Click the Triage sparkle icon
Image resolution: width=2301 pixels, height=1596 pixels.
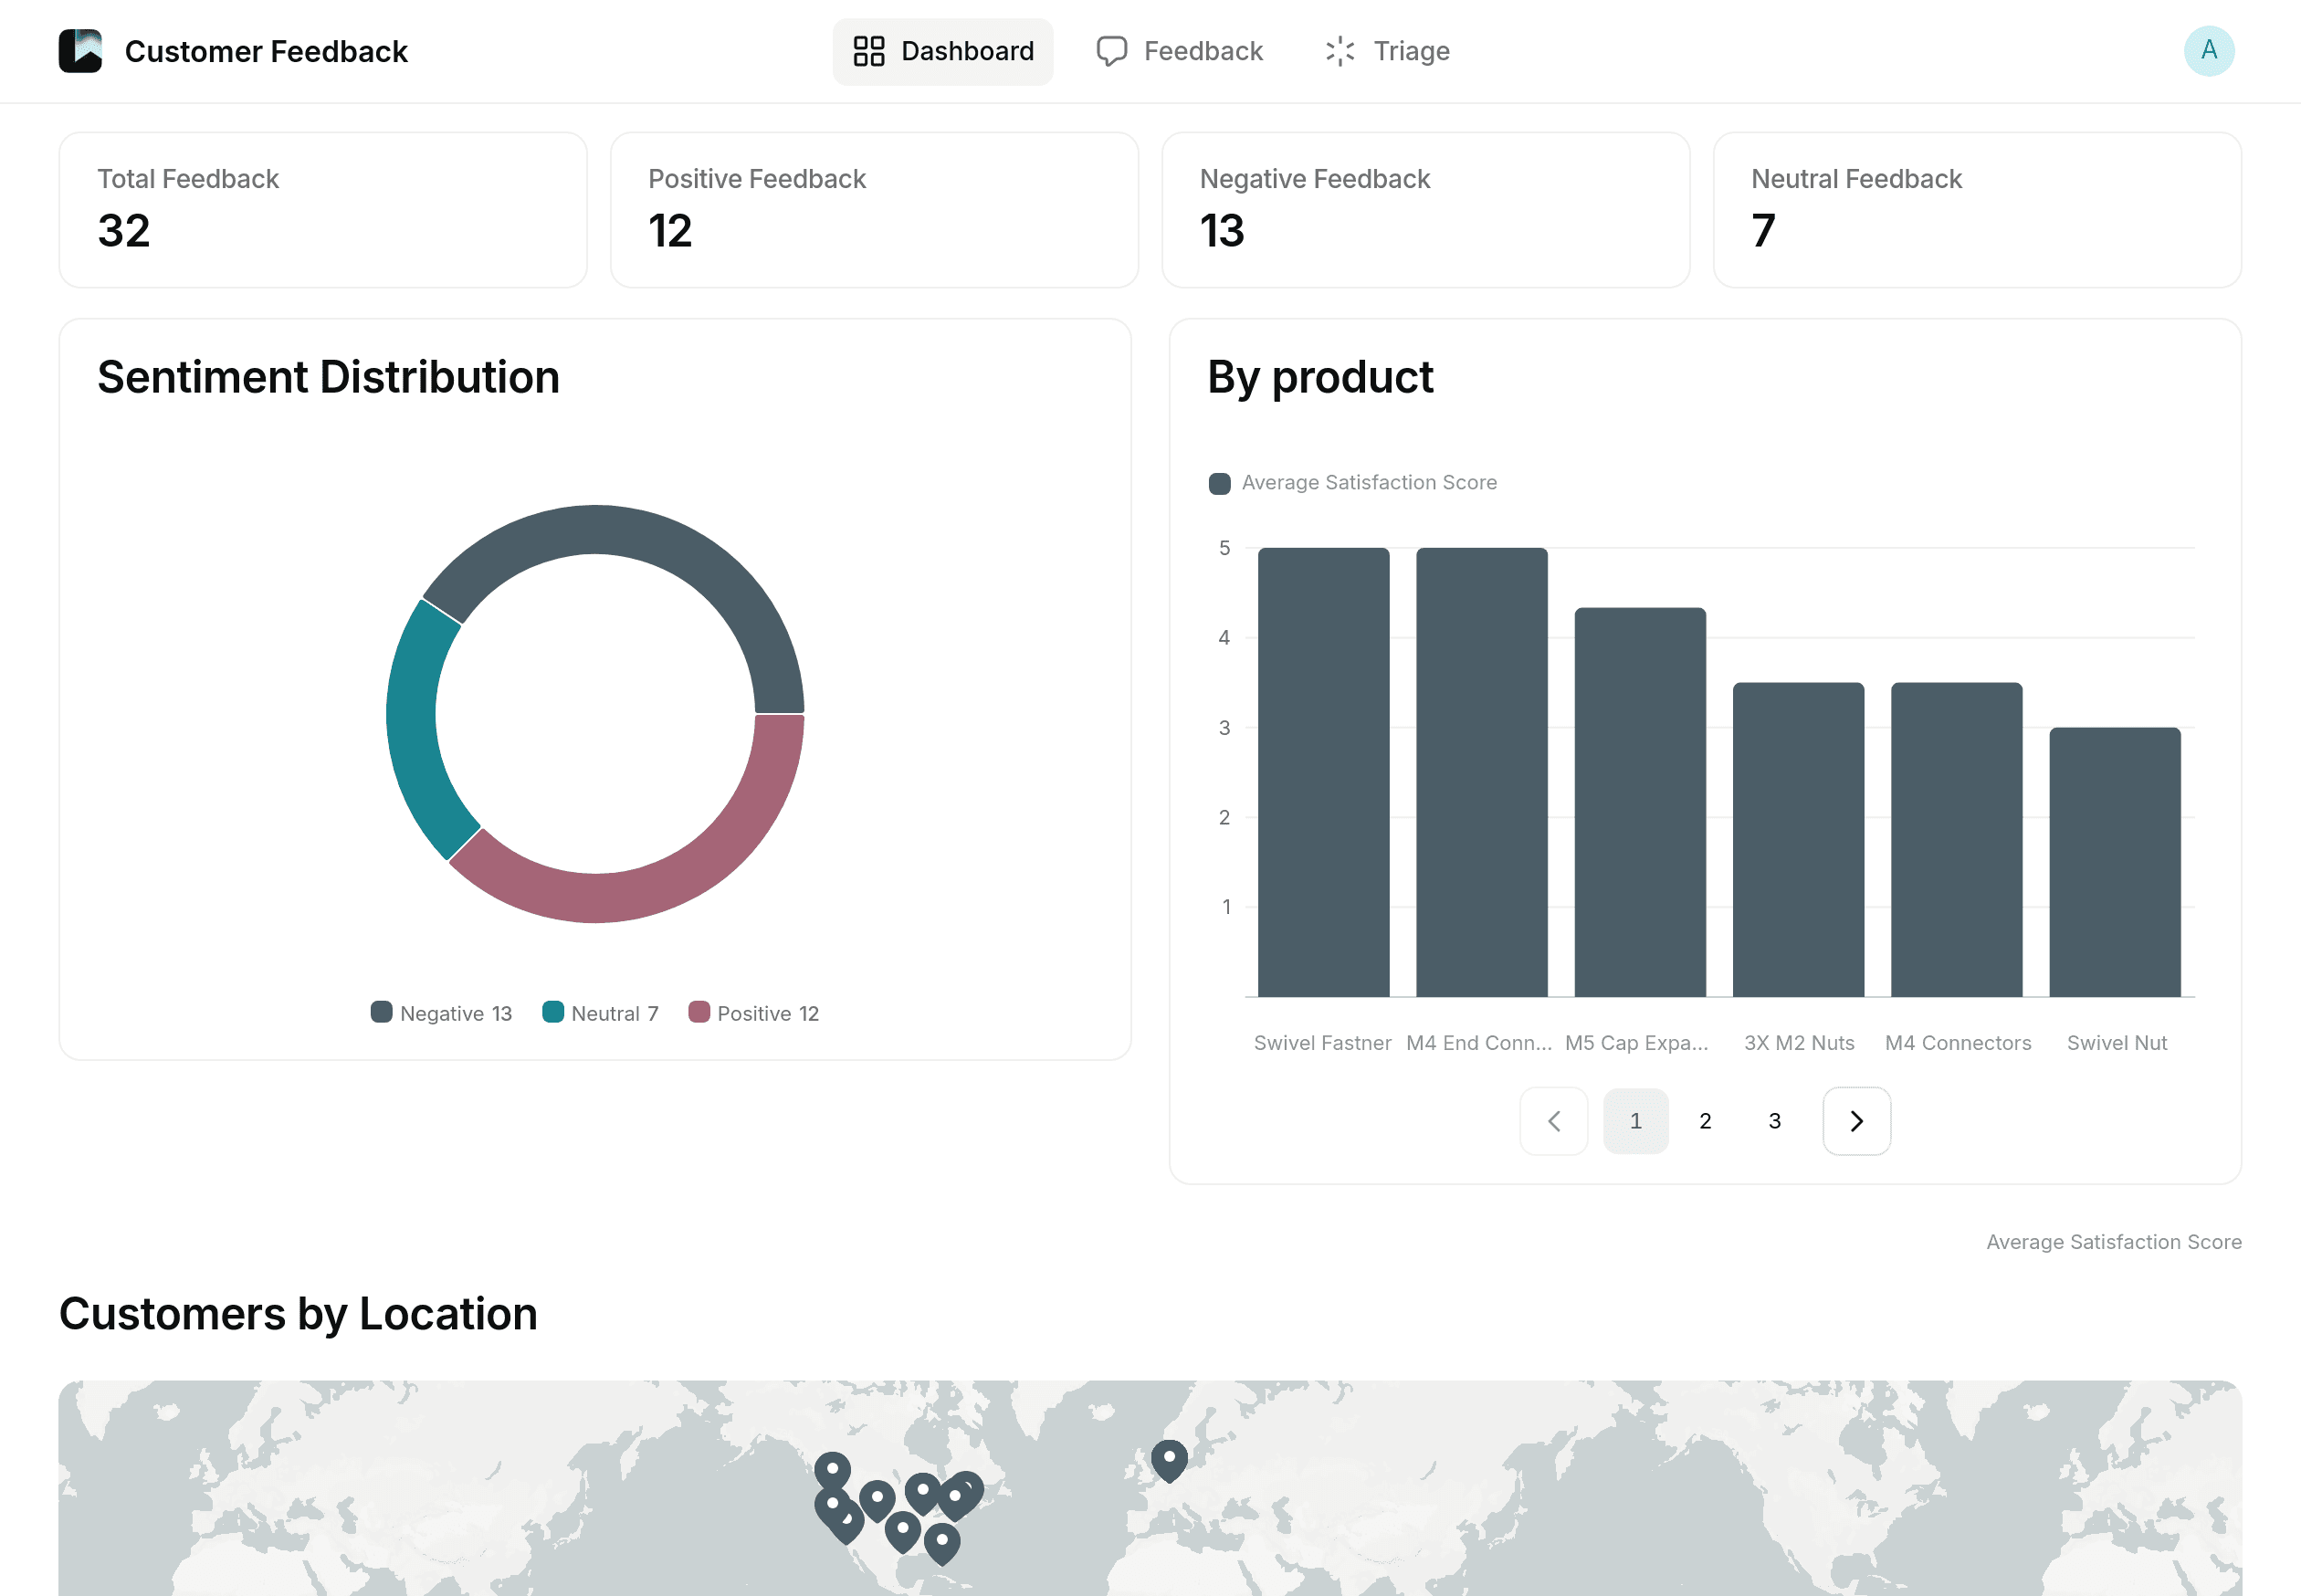click(x=1343, y=51)
